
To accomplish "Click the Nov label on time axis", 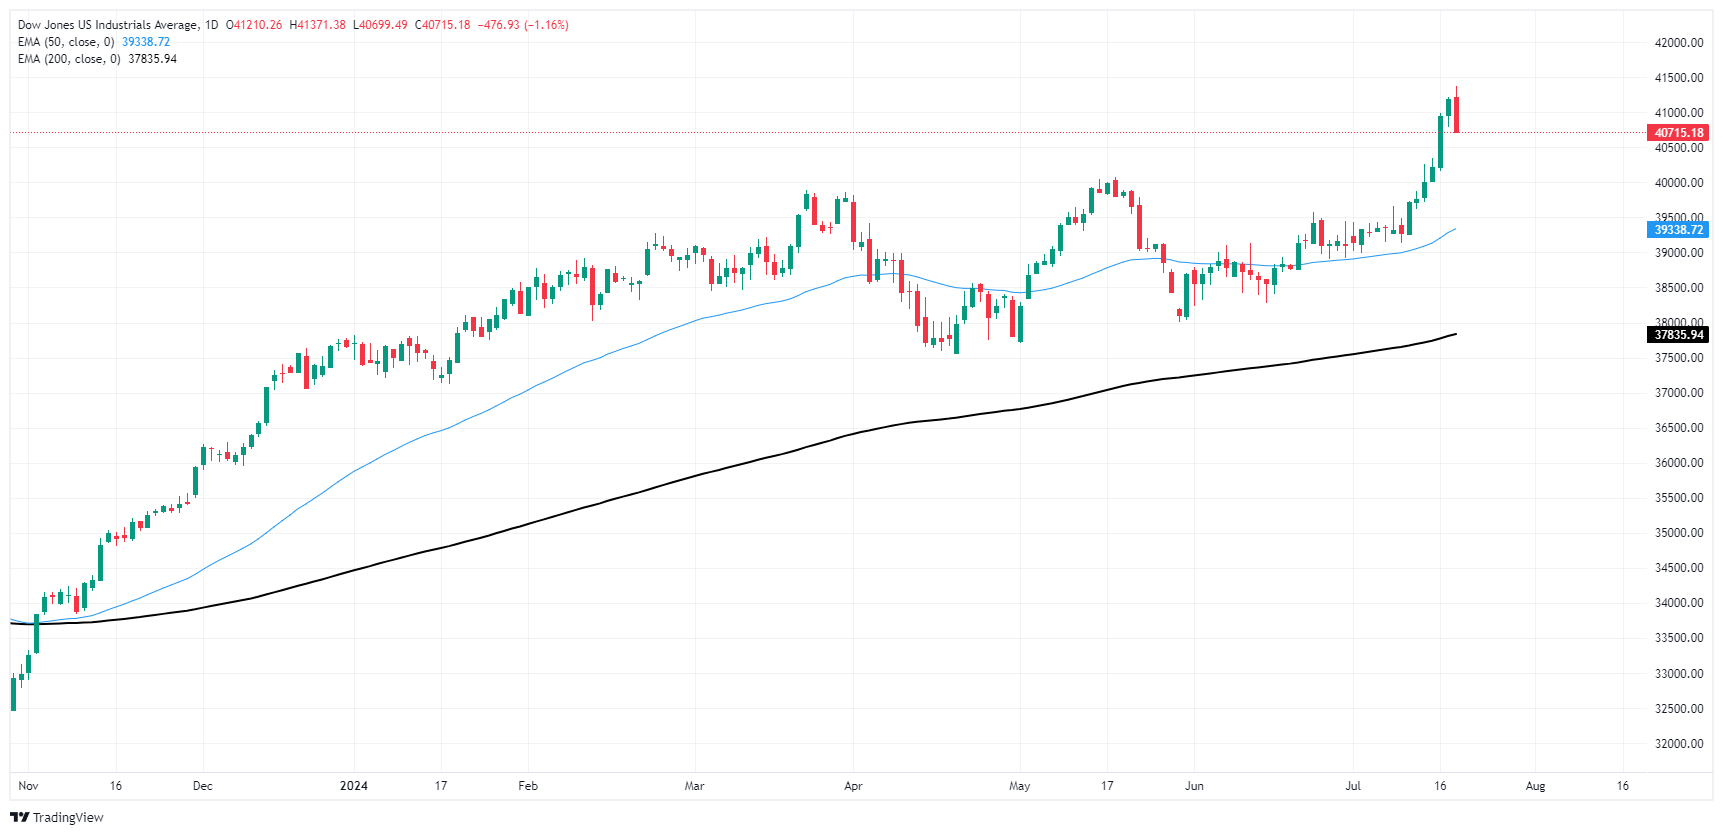I will tap(28, 786).
